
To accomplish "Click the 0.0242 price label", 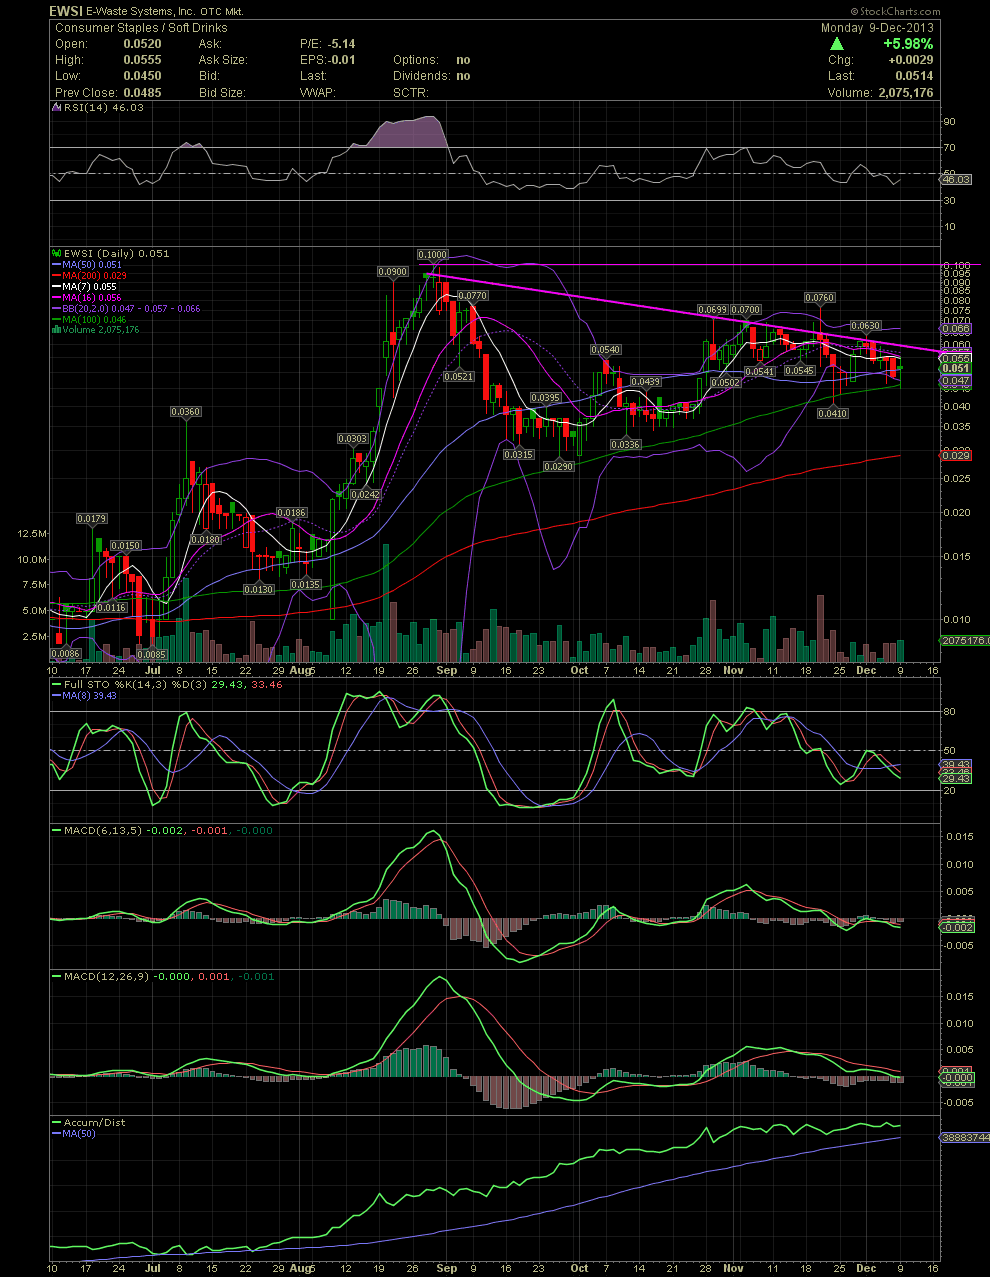I will [x=366, y=495].
